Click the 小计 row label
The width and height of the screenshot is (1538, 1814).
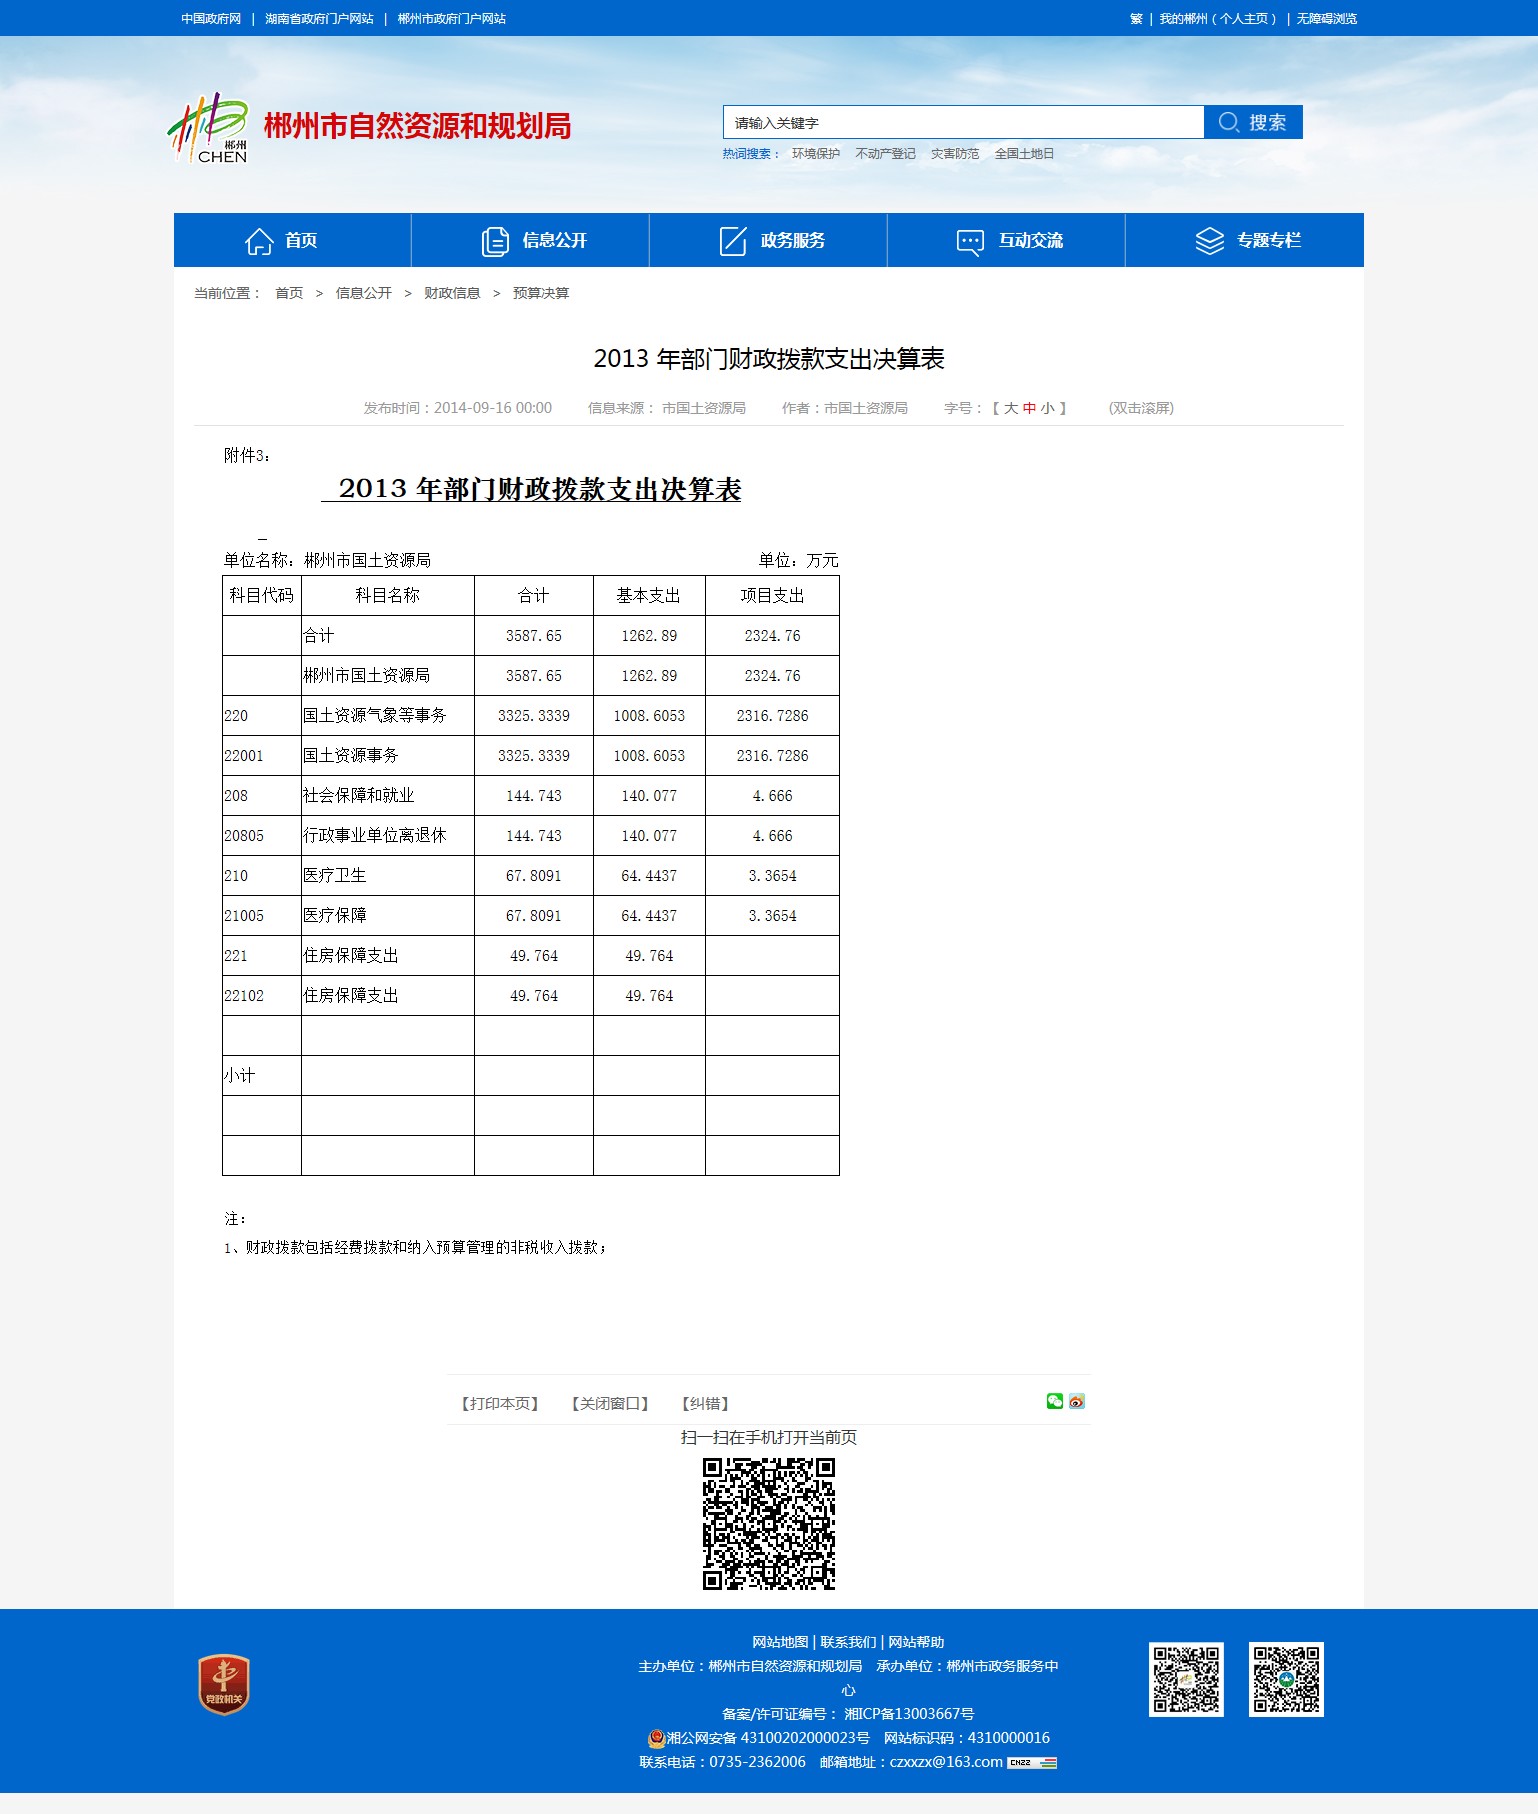[x=239, y=1076]
